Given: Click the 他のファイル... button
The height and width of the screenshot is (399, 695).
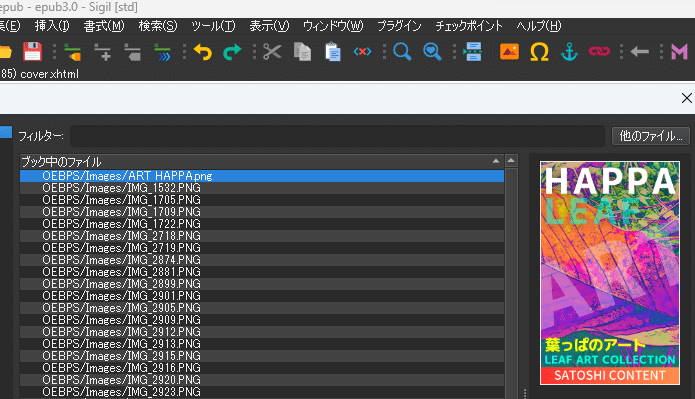Looking at the screenshot, I should 651,136.
